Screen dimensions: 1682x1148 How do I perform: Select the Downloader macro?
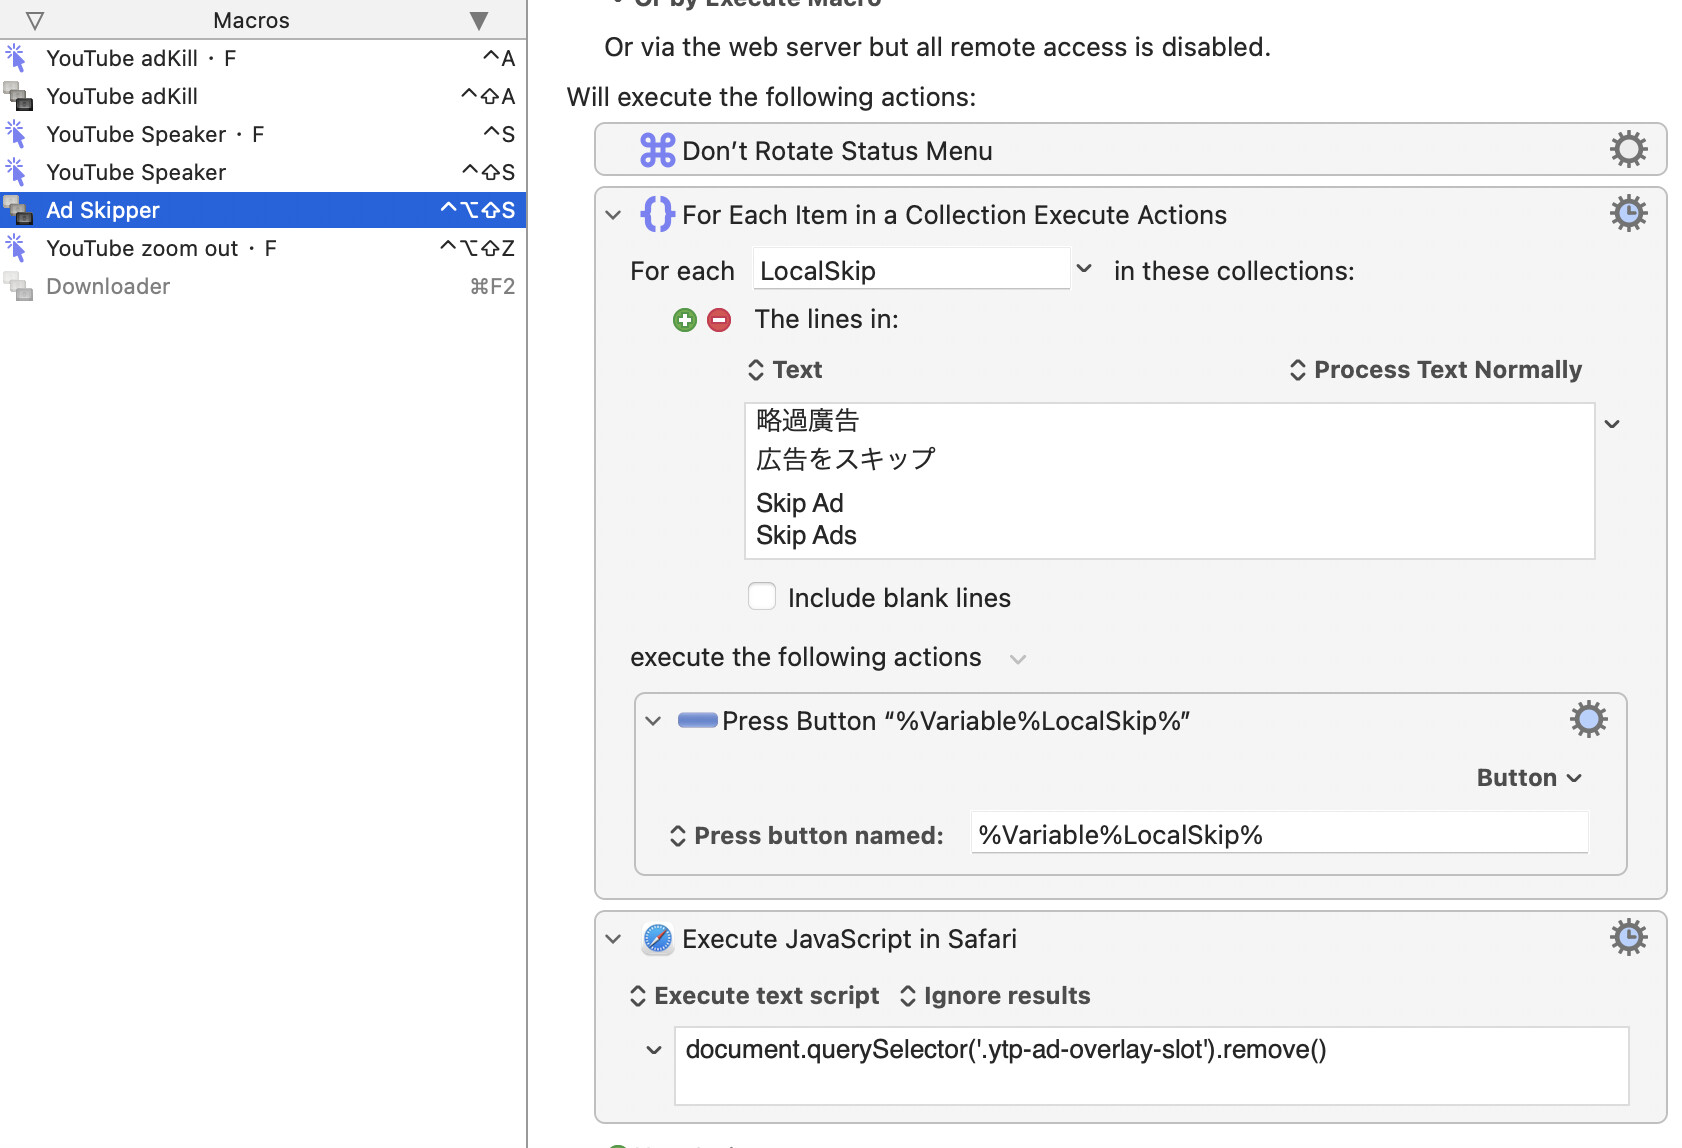263,286
